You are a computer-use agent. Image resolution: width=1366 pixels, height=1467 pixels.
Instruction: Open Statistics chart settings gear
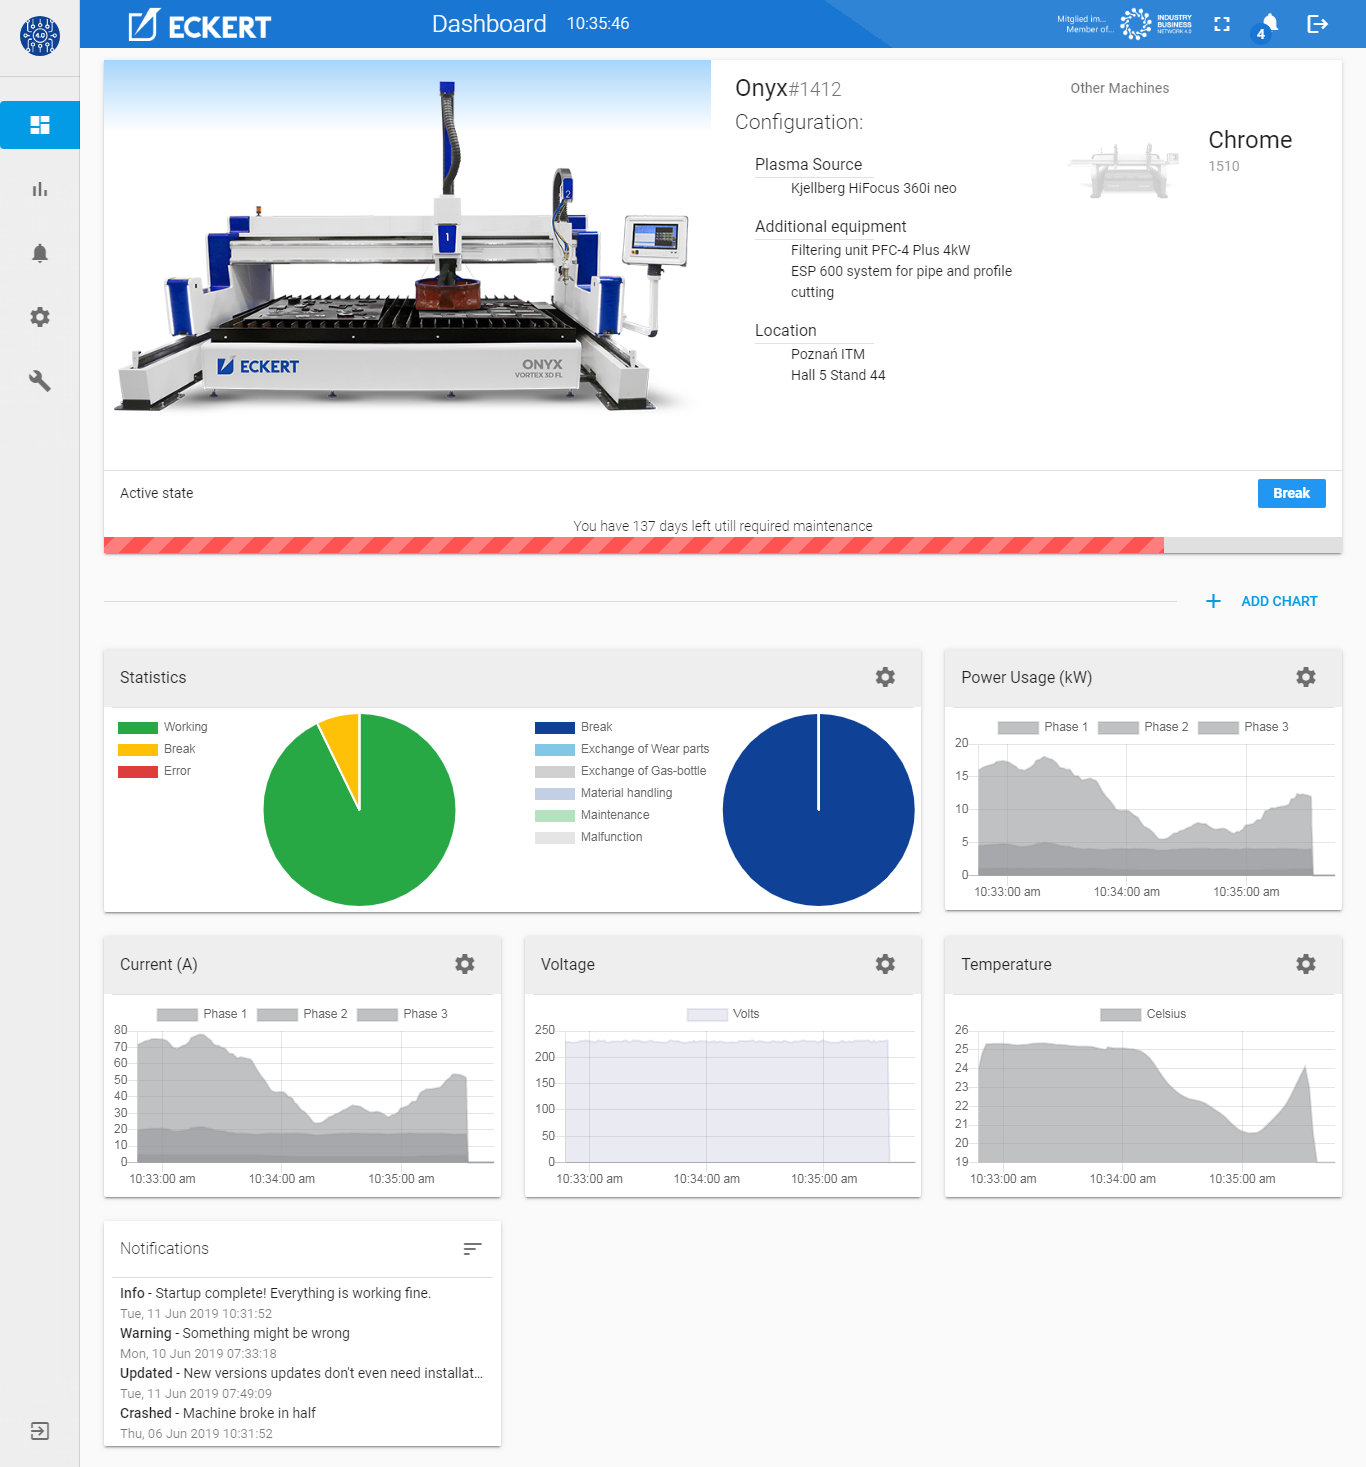coord(885,677)
